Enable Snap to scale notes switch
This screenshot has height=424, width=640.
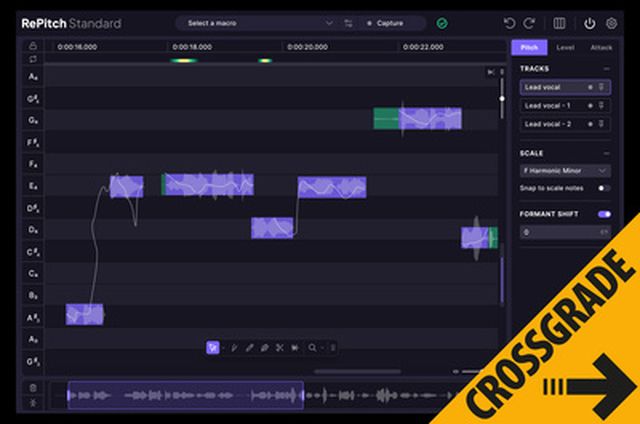point(603,188)
